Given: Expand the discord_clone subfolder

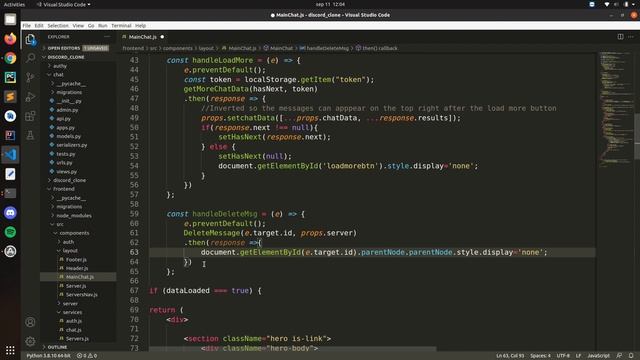Looking at the screenshot, I should [x=69, y=180].
